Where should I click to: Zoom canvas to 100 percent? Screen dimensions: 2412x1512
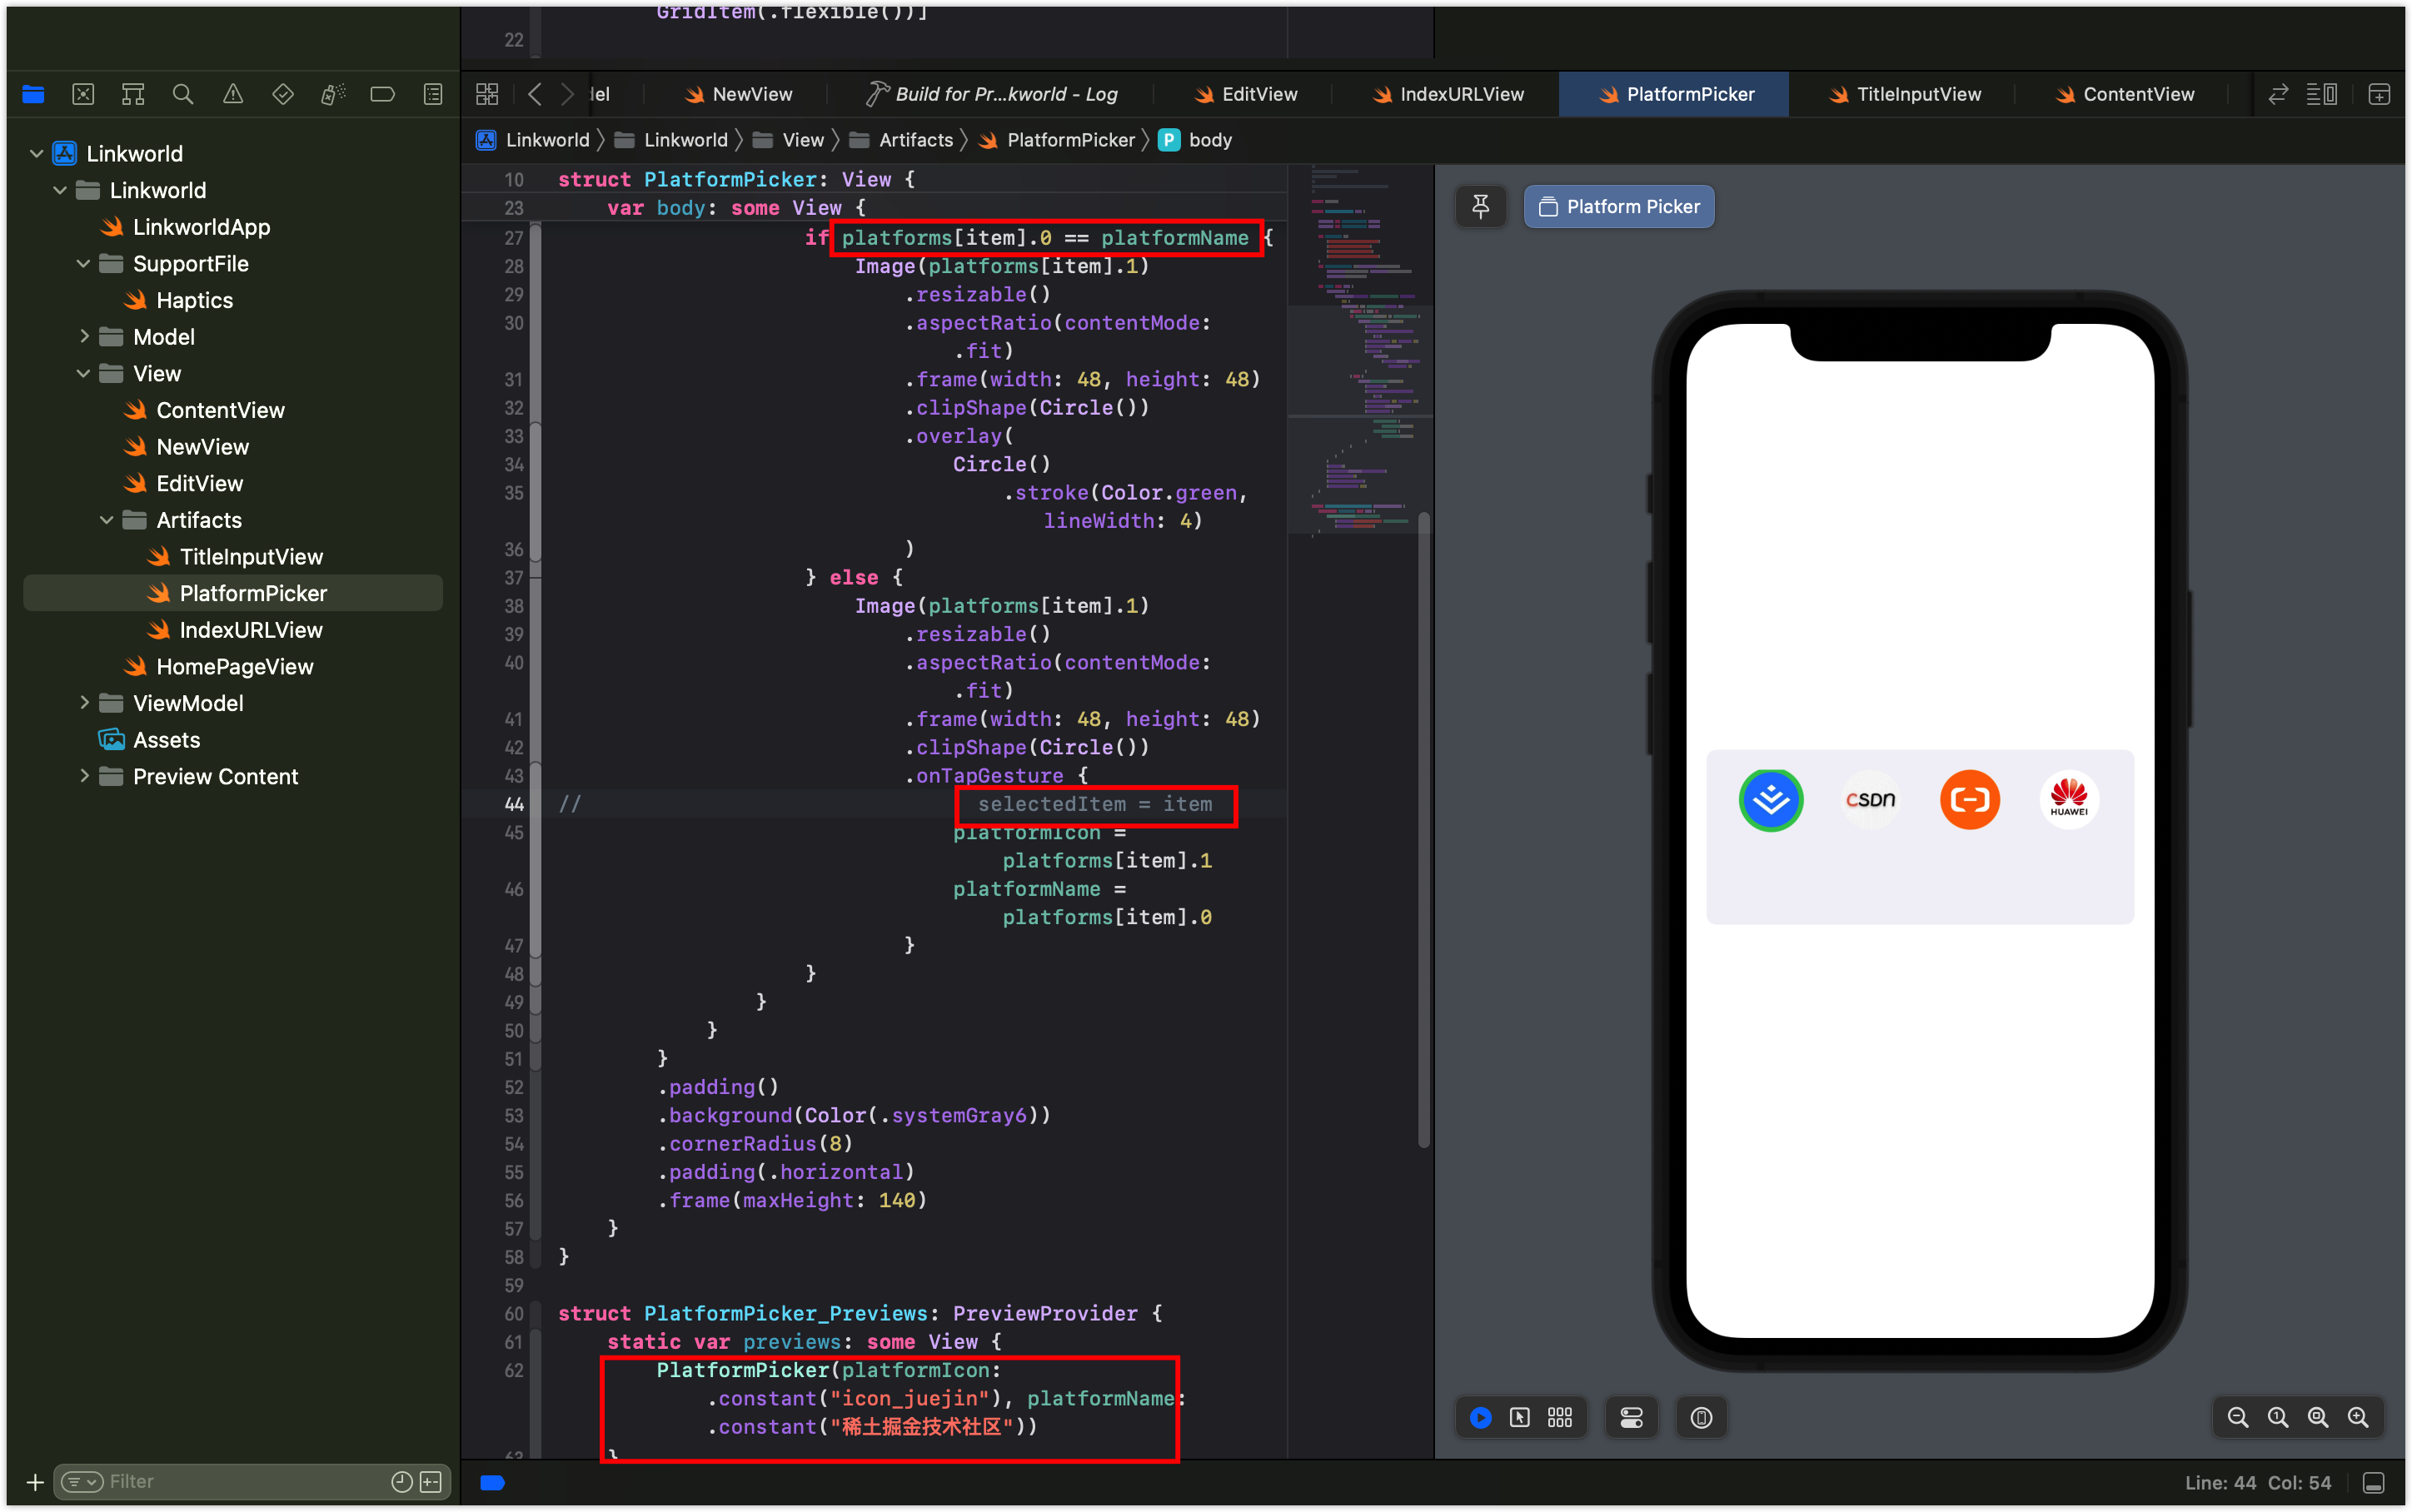2278,1417
